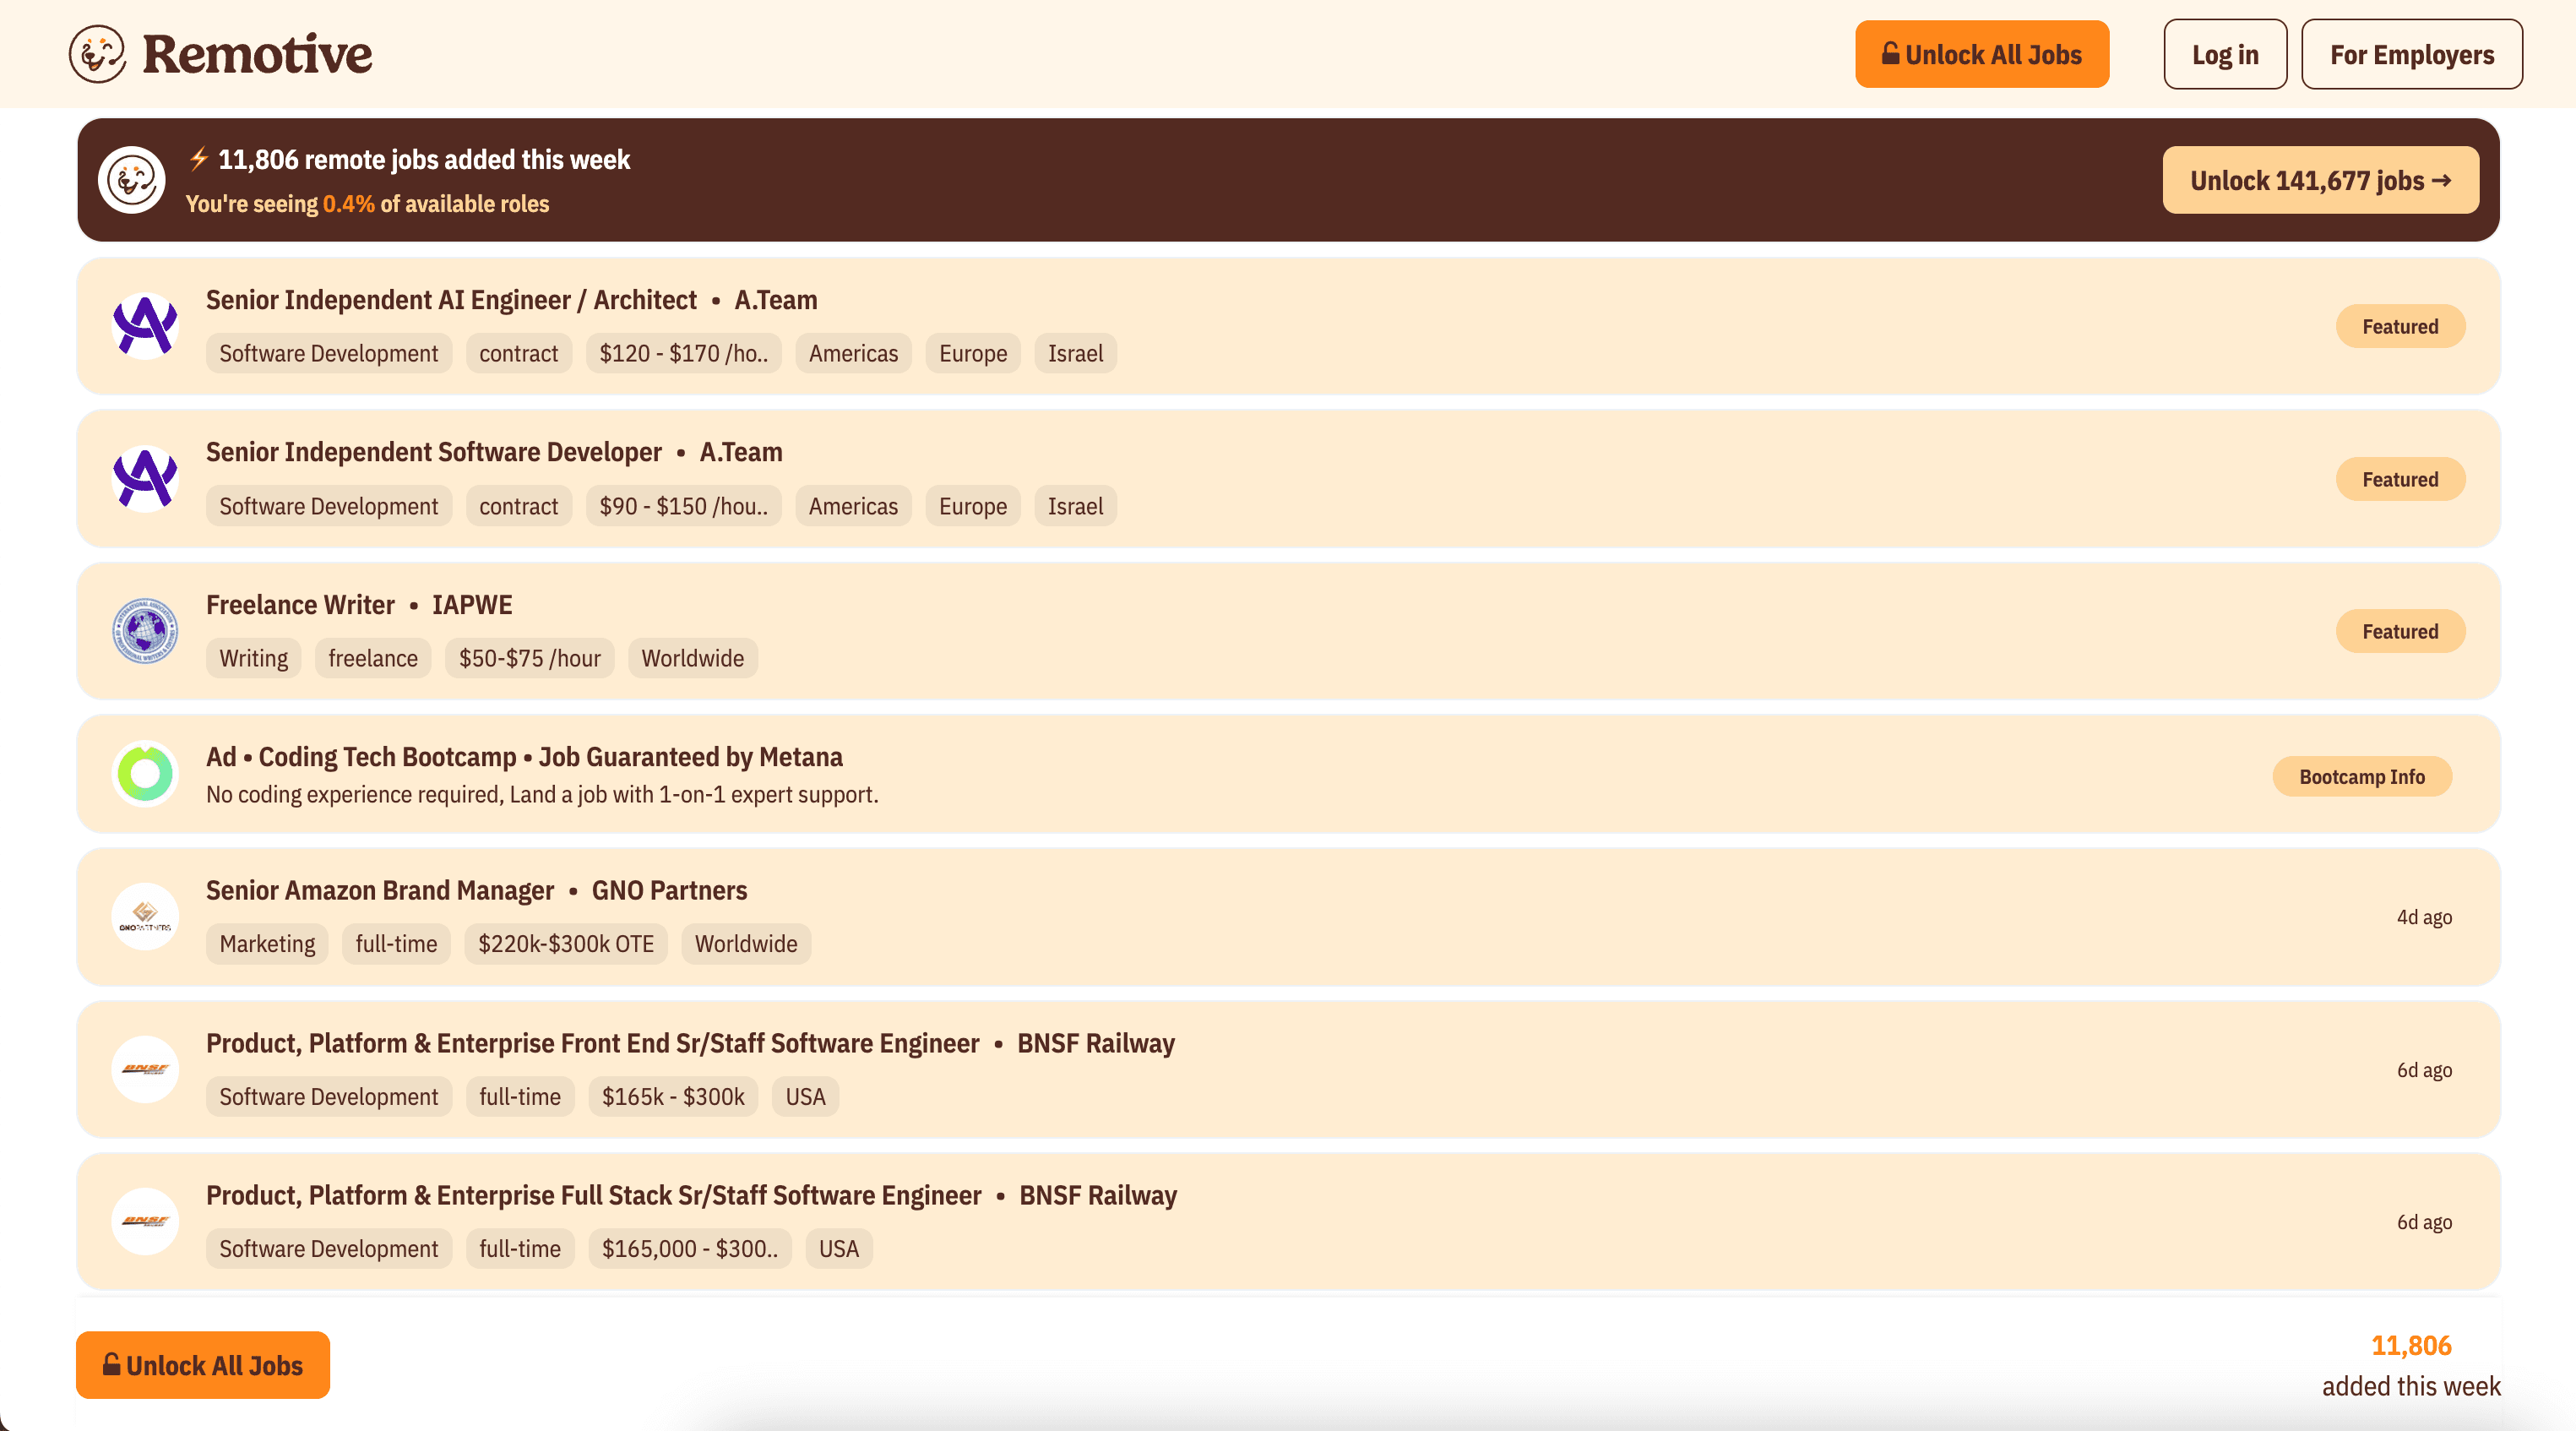Open the Freelance Writer job at IAPWE
Image resolution: width=2576 pixels, height=1431 pixels.
pyautogui.click(x=300, y=604)
